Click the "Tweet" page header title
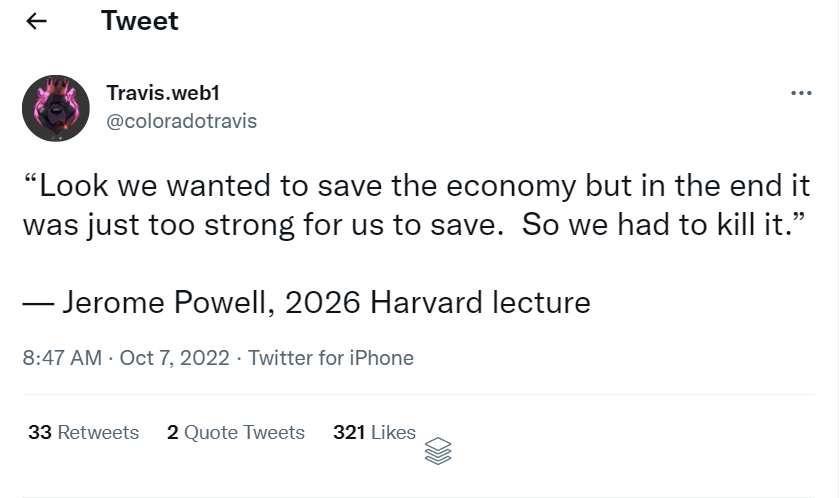Viewport: 840px width, 498px height. pyautogui.click(x=140, y=21)
